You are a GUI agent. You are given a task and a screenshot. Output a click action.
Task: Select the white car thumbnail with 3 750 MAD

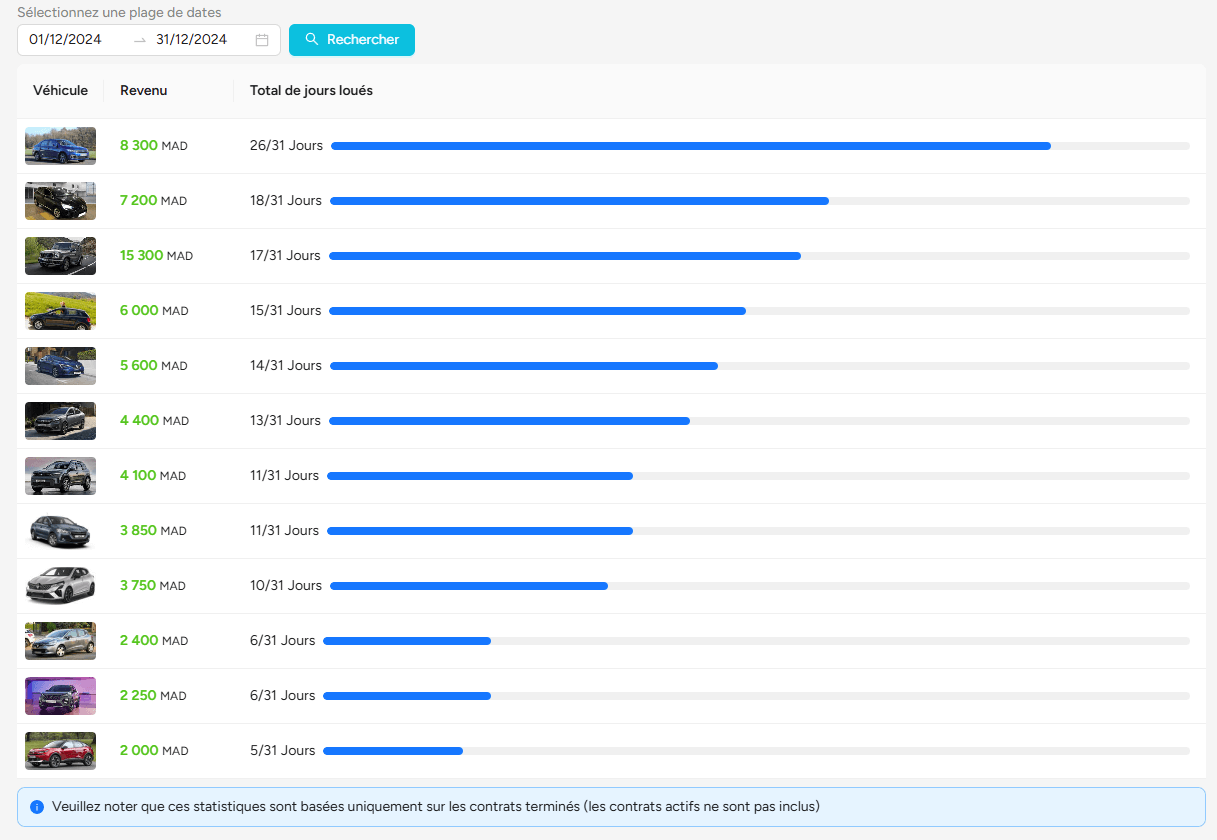click(60, 586)
